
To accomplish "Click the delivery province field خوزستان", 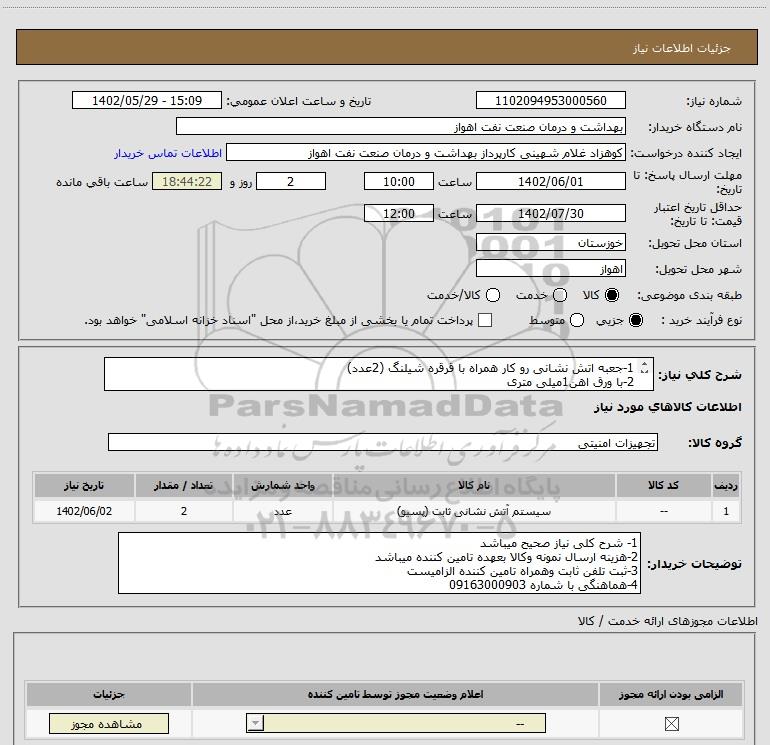I will 550,243.
